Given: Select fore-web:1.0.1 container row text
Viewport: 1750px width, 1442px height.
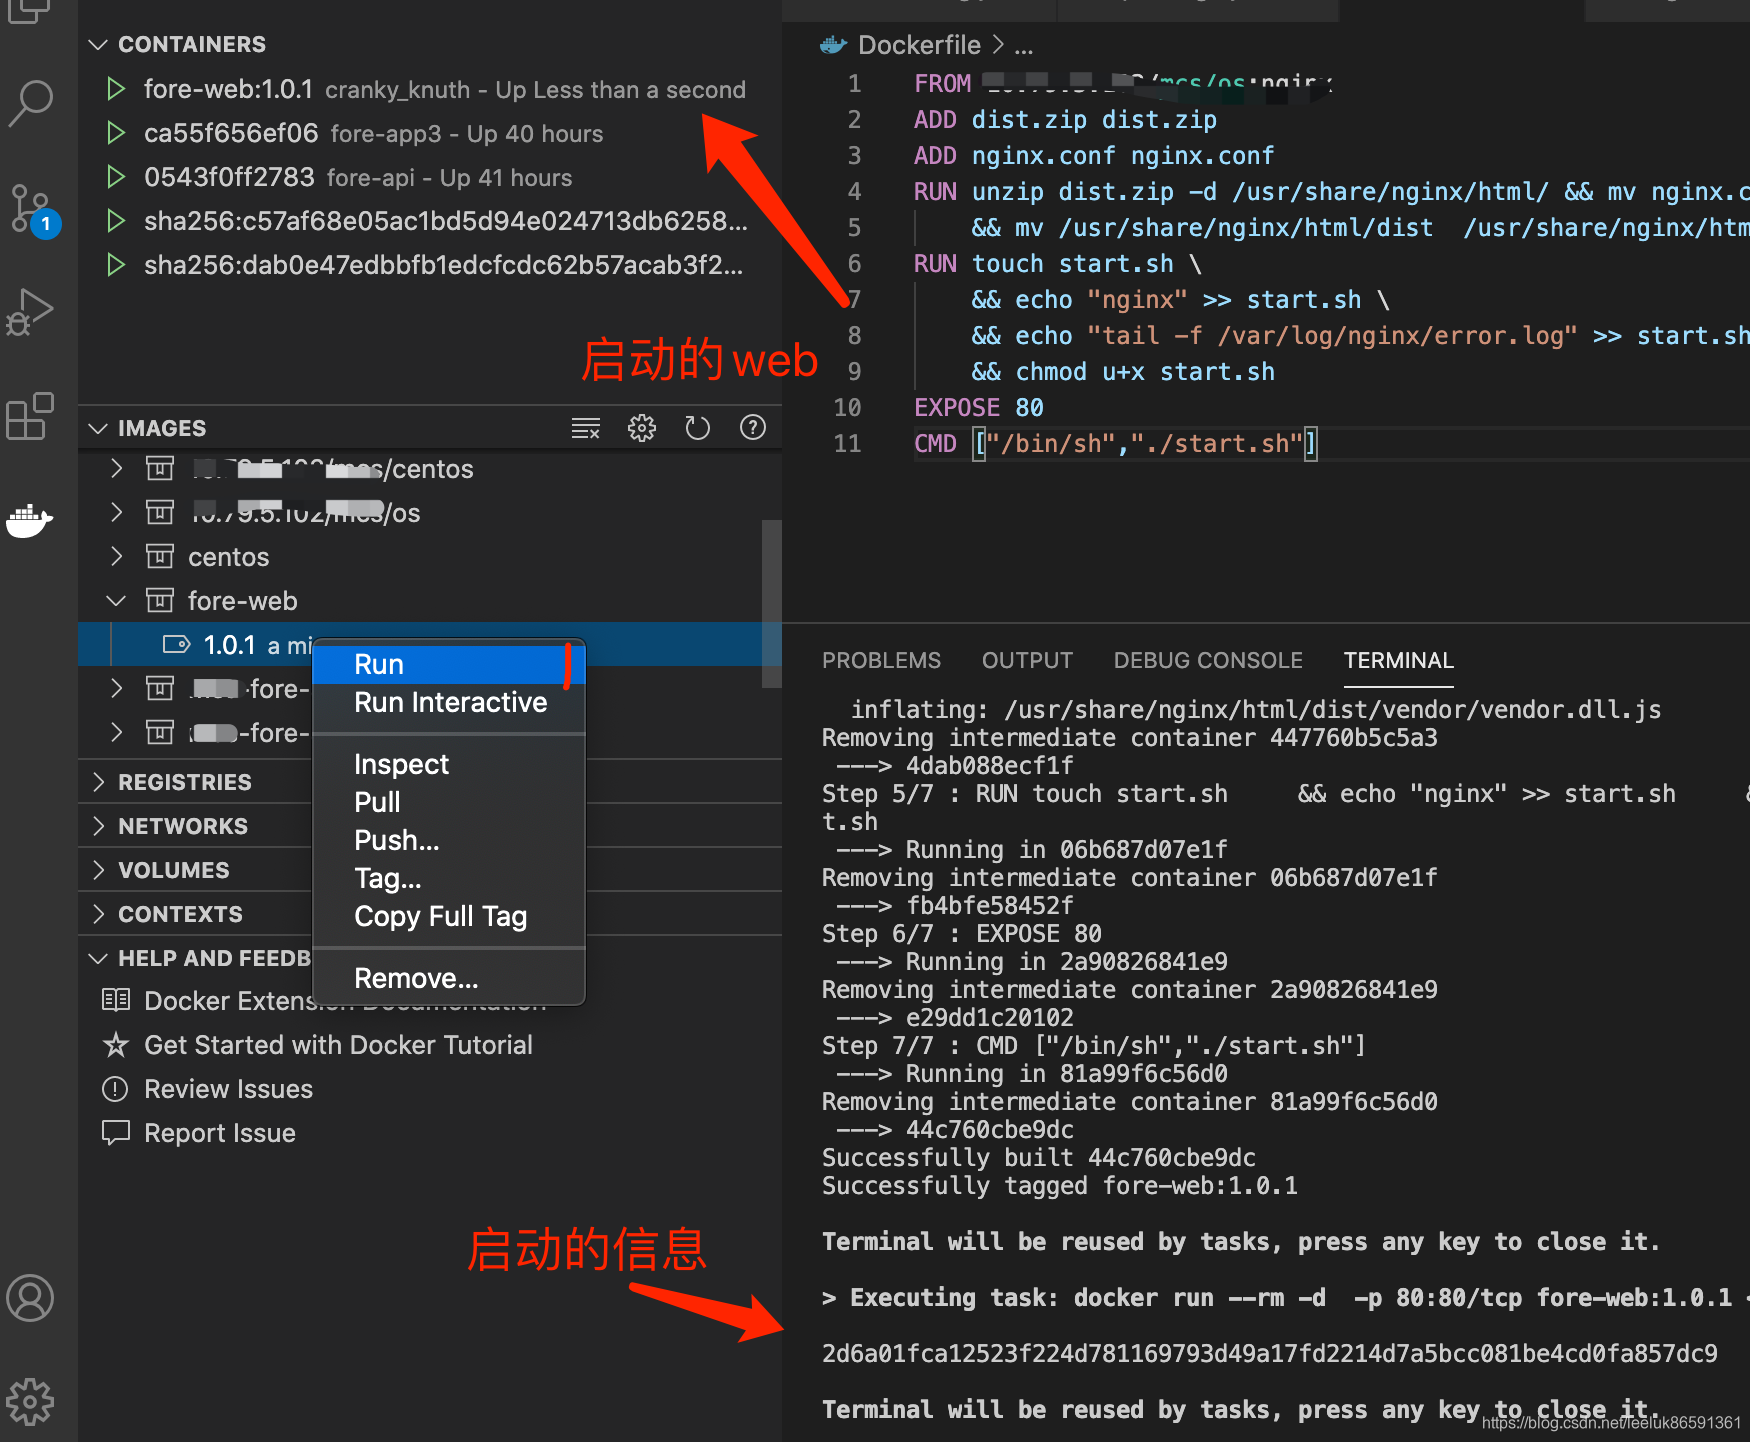Looking at the screenshot, I should pyautogui.click(x=445, y=89).
